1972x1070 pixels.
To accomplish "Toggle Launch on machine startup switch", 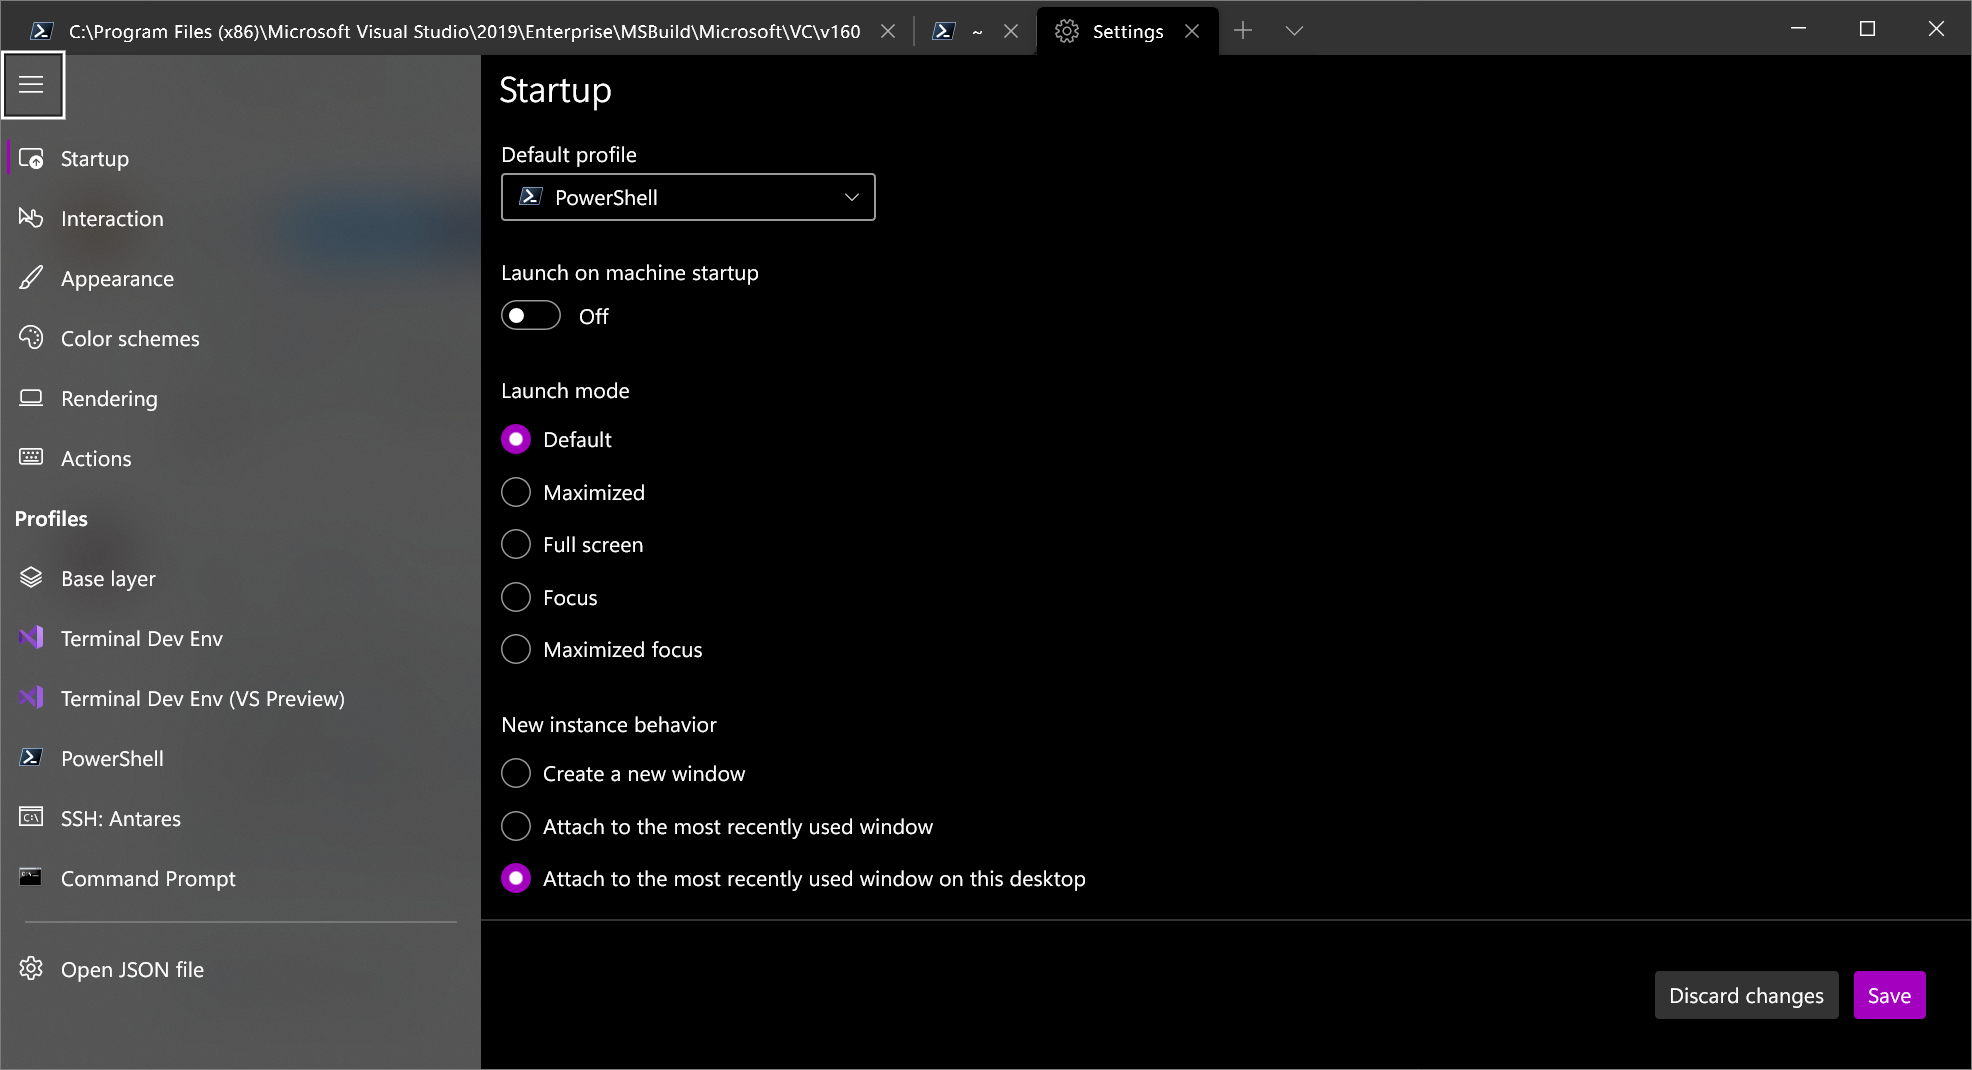I will (x=531, y=316).
